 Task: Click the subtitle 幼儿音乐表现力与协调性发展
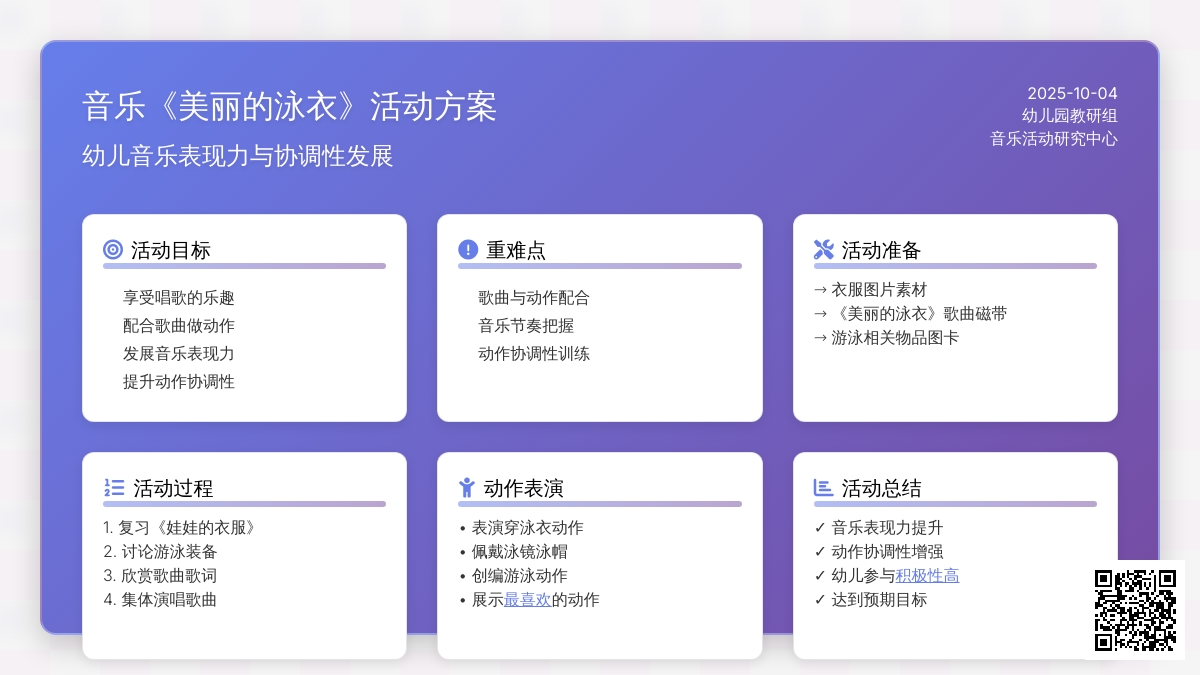[238, 156]
